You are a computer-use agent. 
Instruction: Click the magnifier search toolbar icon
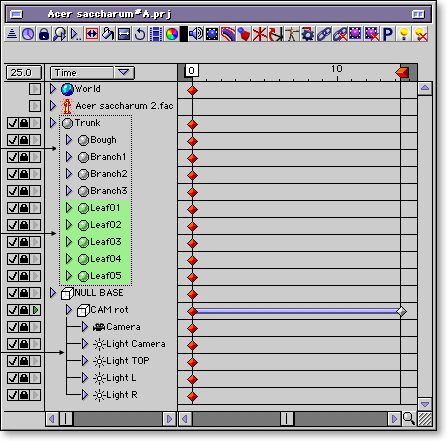[x=60, y=34]
